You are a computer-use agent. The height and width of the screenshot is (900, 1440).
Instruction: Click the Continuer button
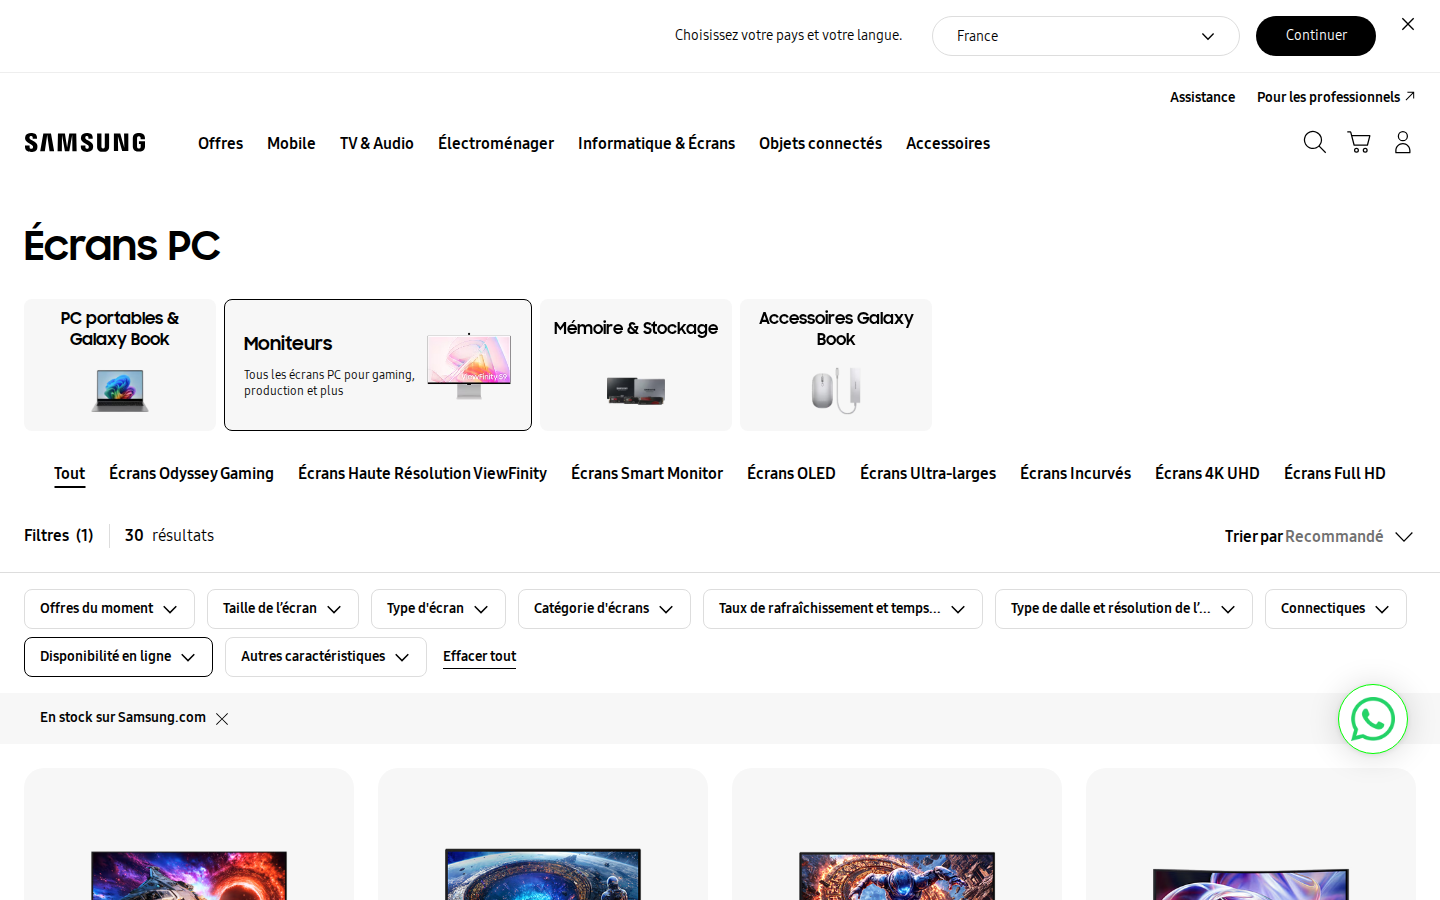pyautogui.click(x=1316, y=36)
